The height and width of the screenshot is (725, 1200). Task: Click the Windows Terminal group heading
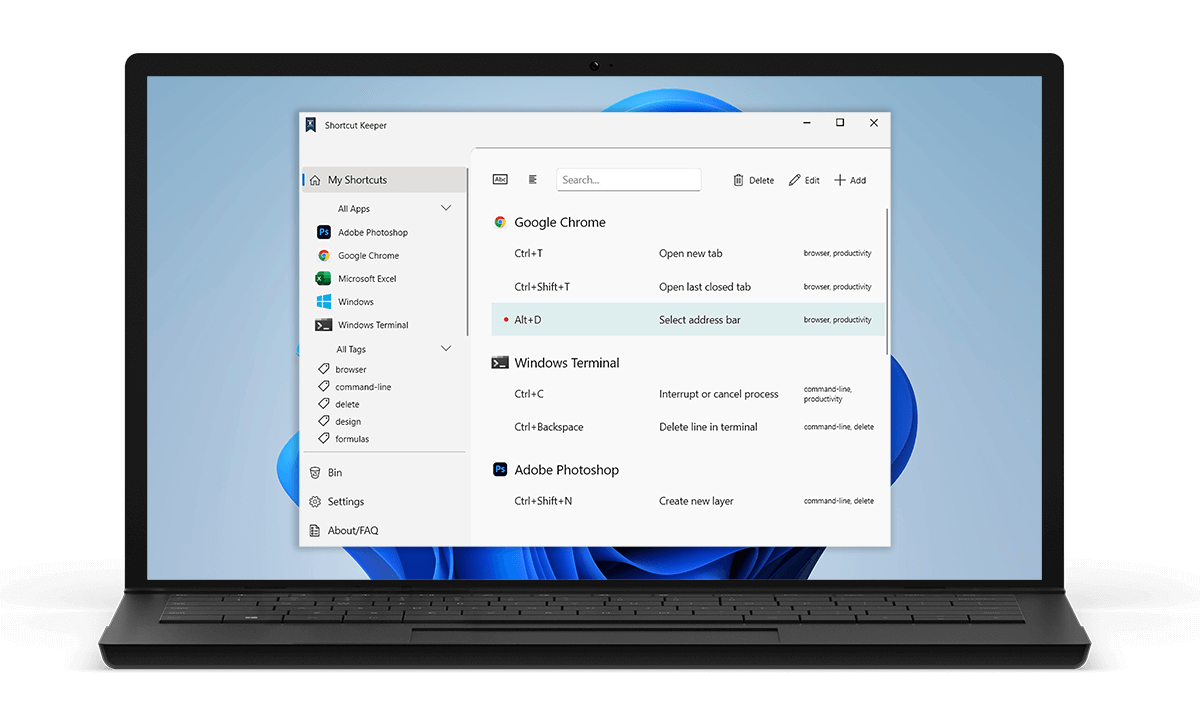pos(567,363)
